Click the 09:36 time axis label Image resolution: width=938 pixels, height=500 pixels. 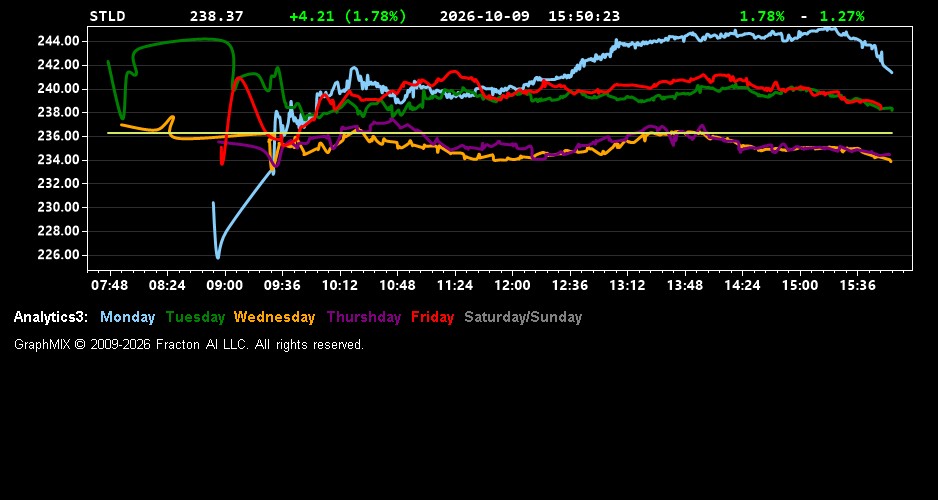(x=282, y=286)
